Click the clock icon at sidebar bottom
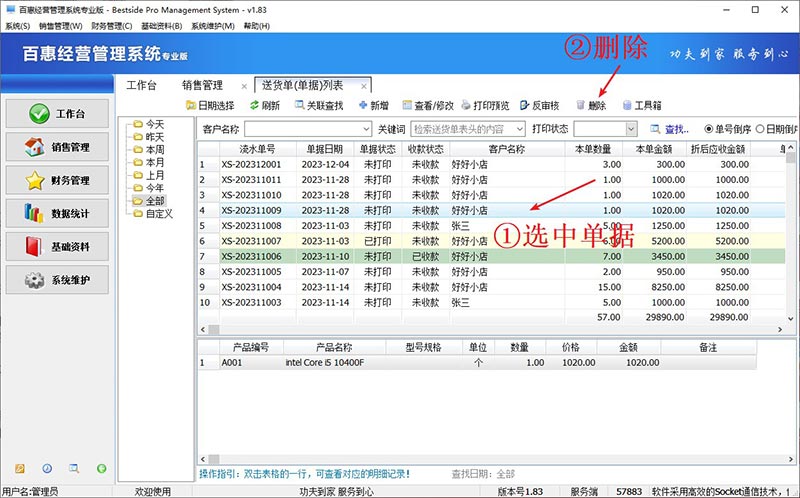 click(47, 468)
